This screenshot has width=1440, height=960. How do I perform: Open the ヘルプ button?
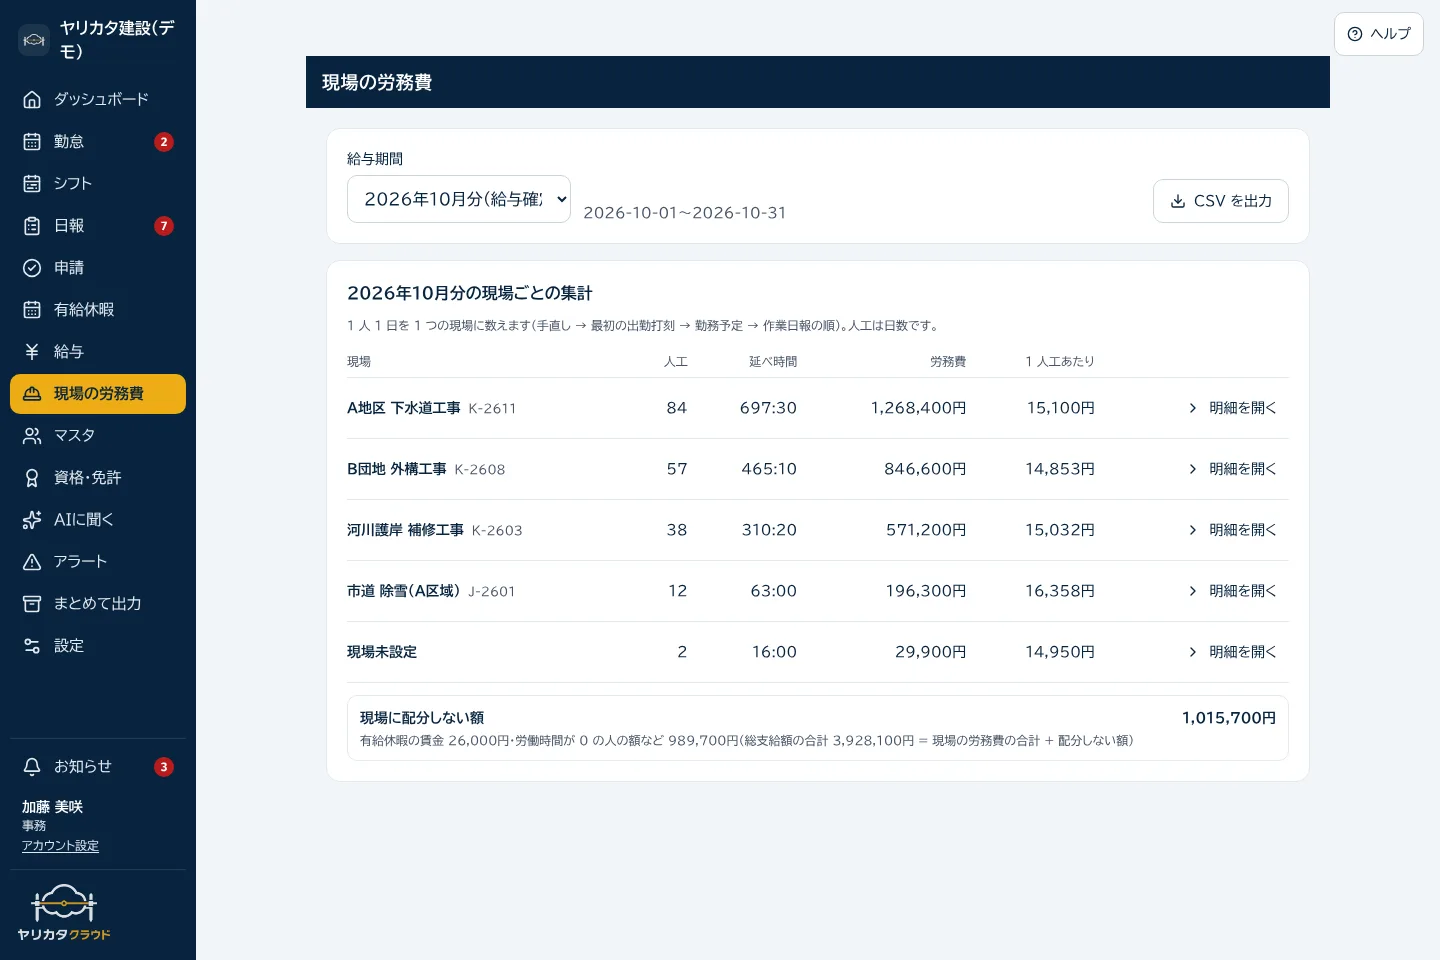click(1378, 34)
